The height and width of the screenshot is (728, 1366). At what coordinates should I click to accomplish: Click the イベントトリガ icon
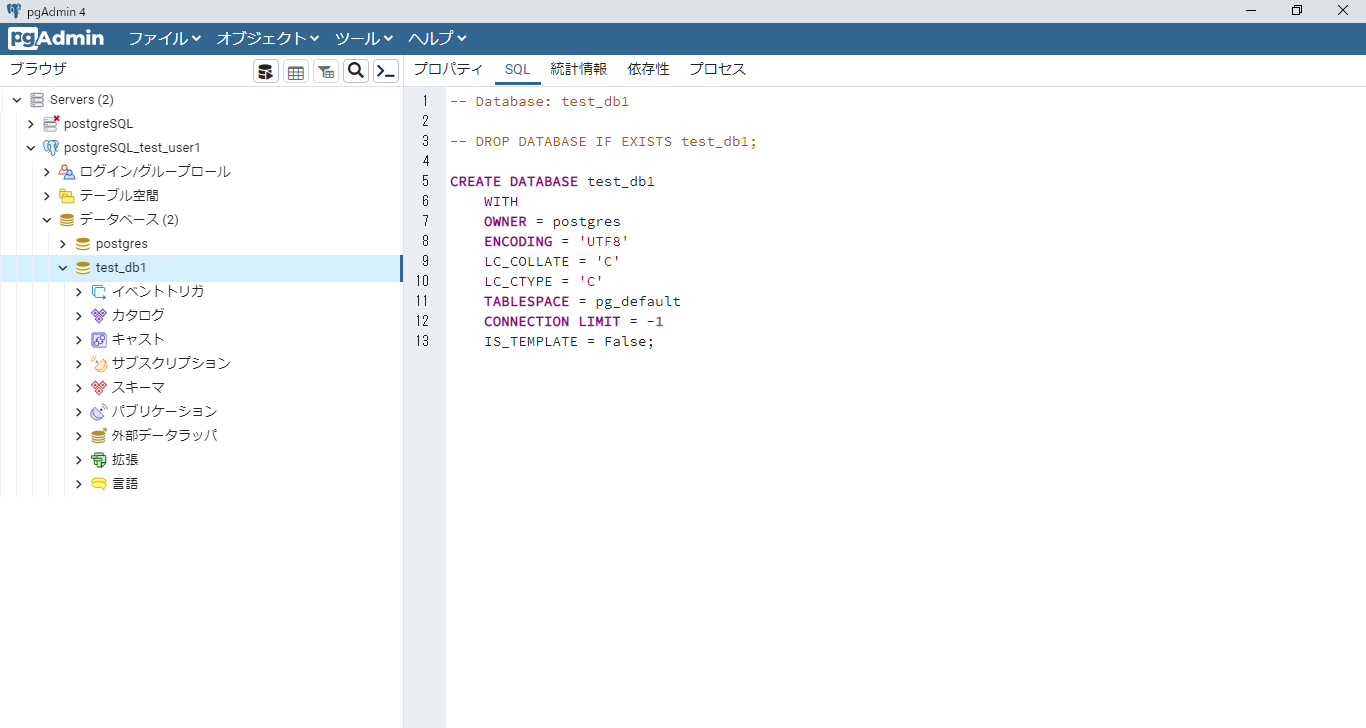(x=99, y=292)
